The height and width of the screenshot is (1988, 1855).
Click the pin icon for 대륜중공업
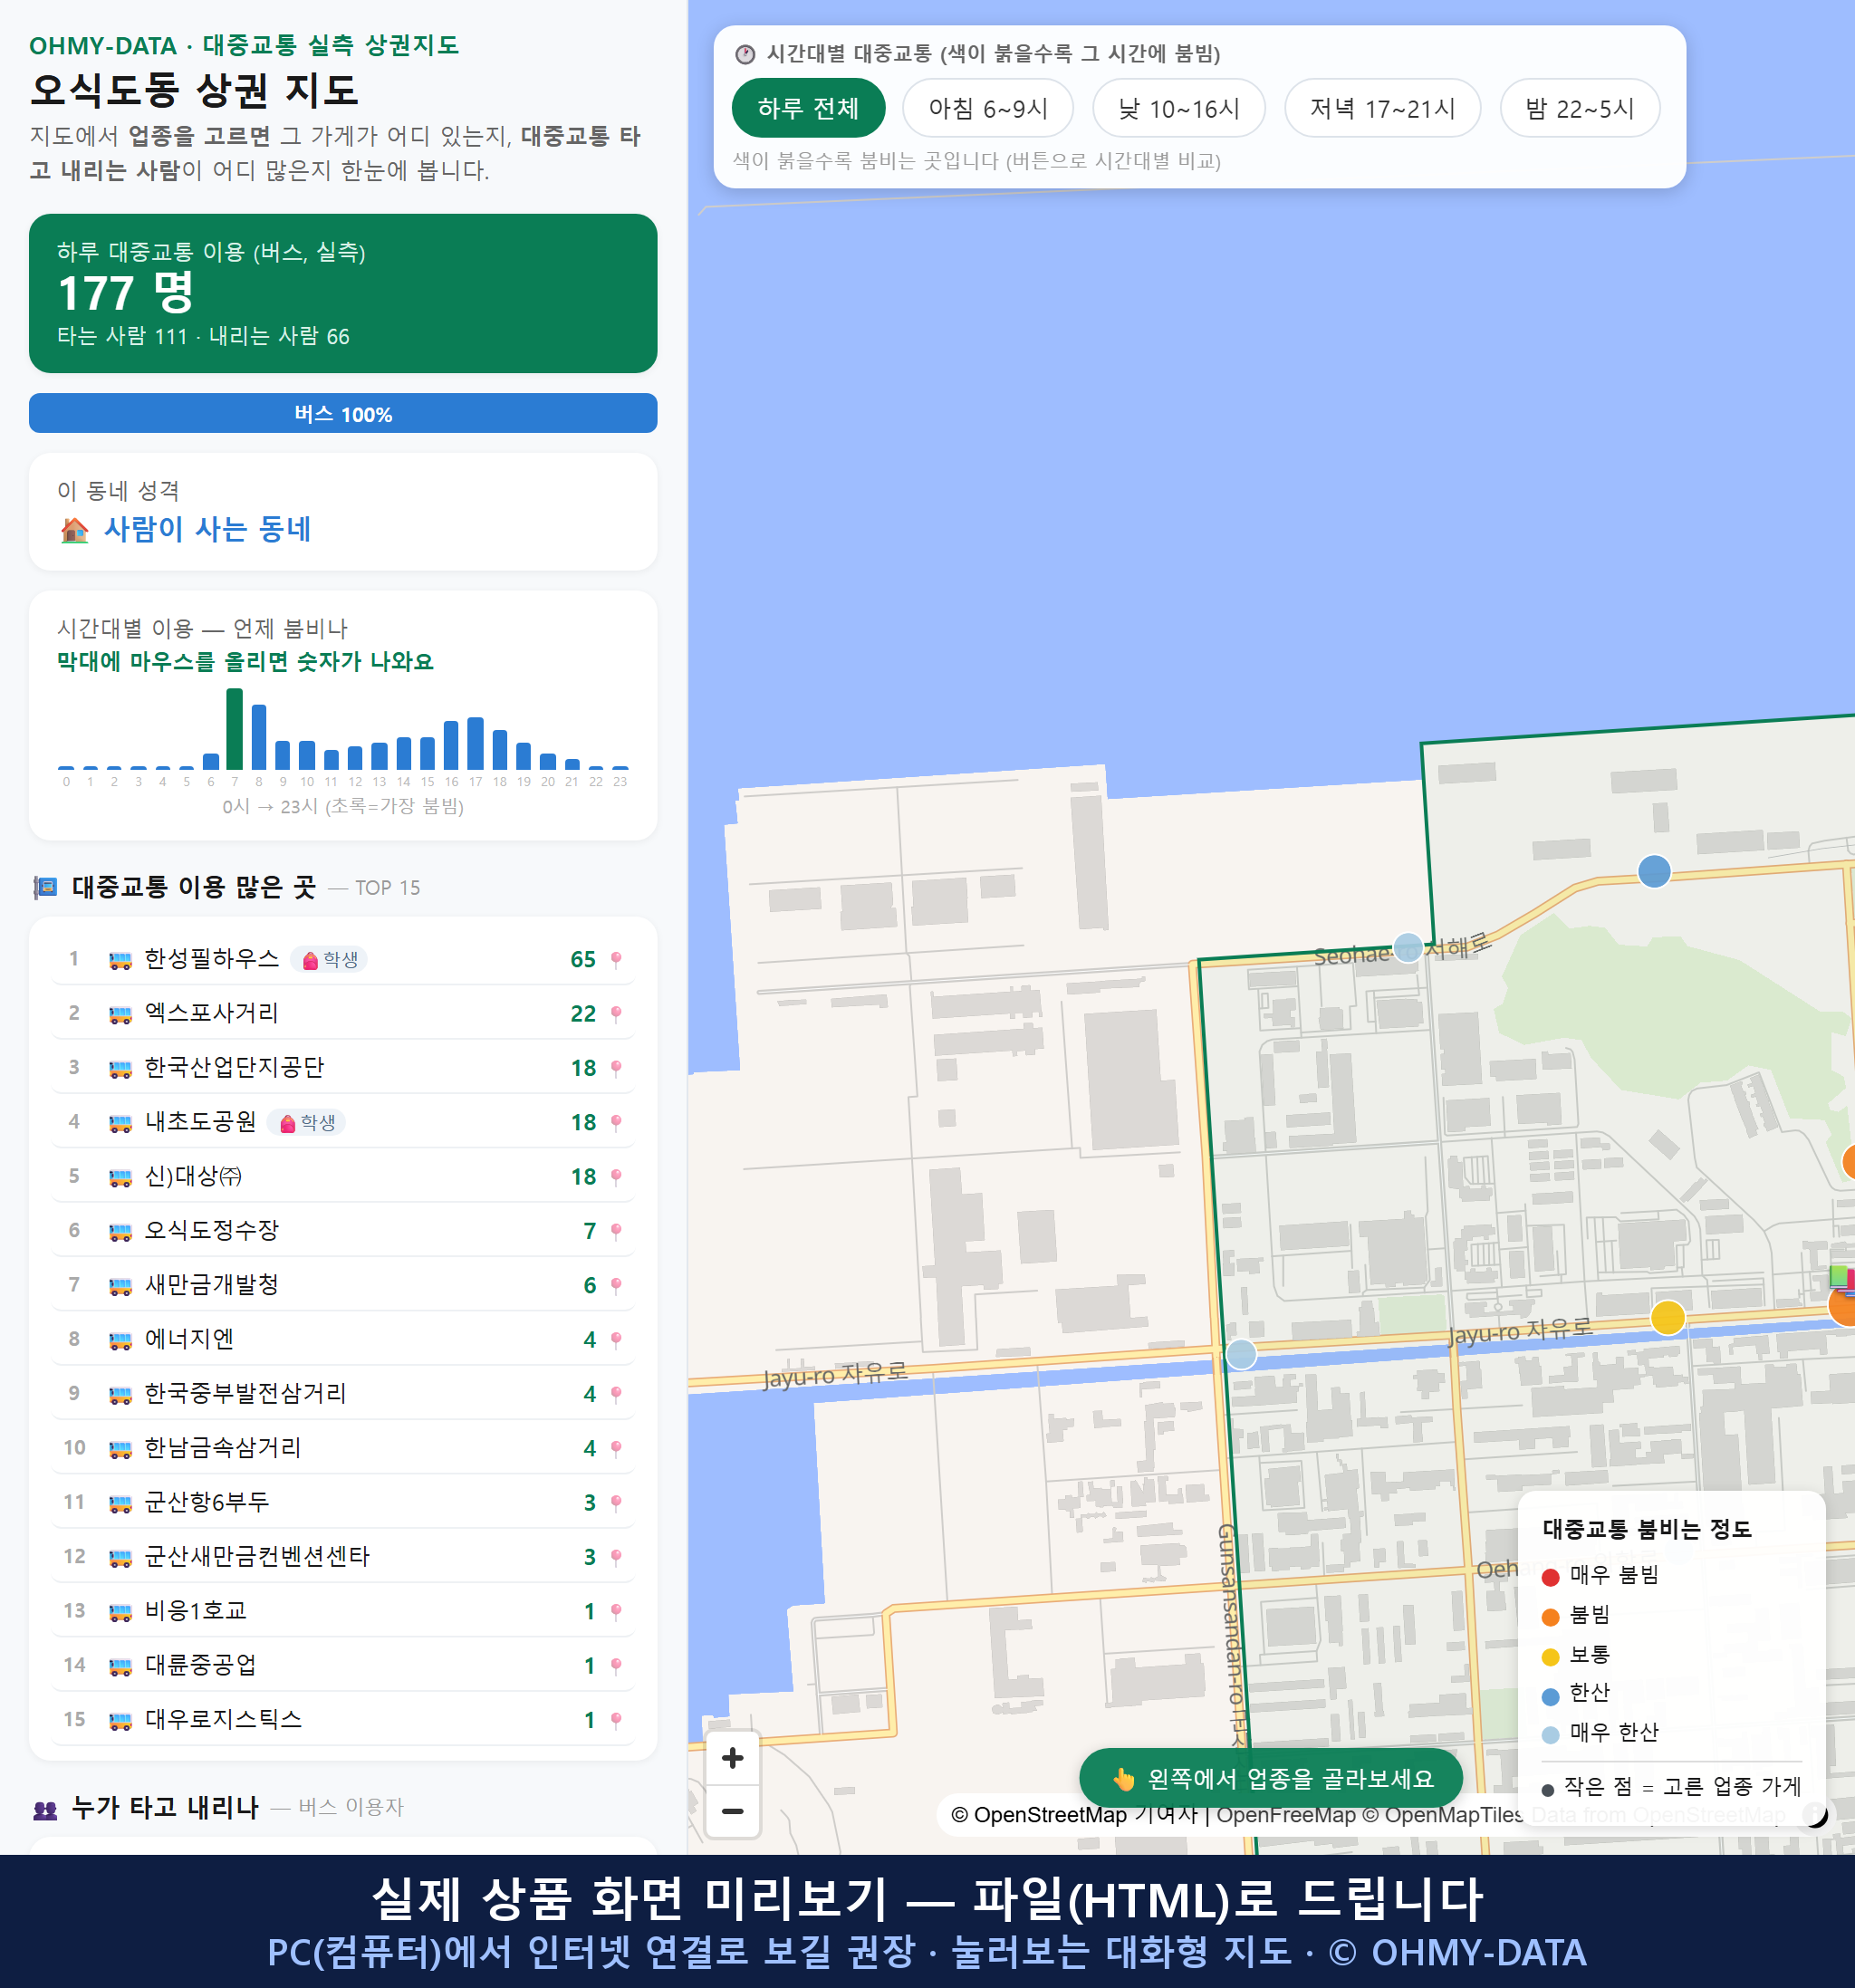tap(616, 1665)
